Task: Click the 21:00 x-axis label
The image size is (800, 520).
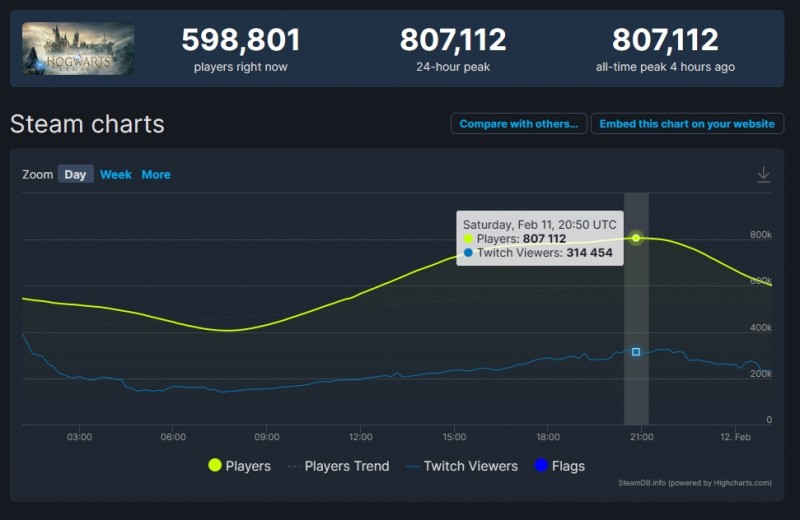Action: (641, 437)
